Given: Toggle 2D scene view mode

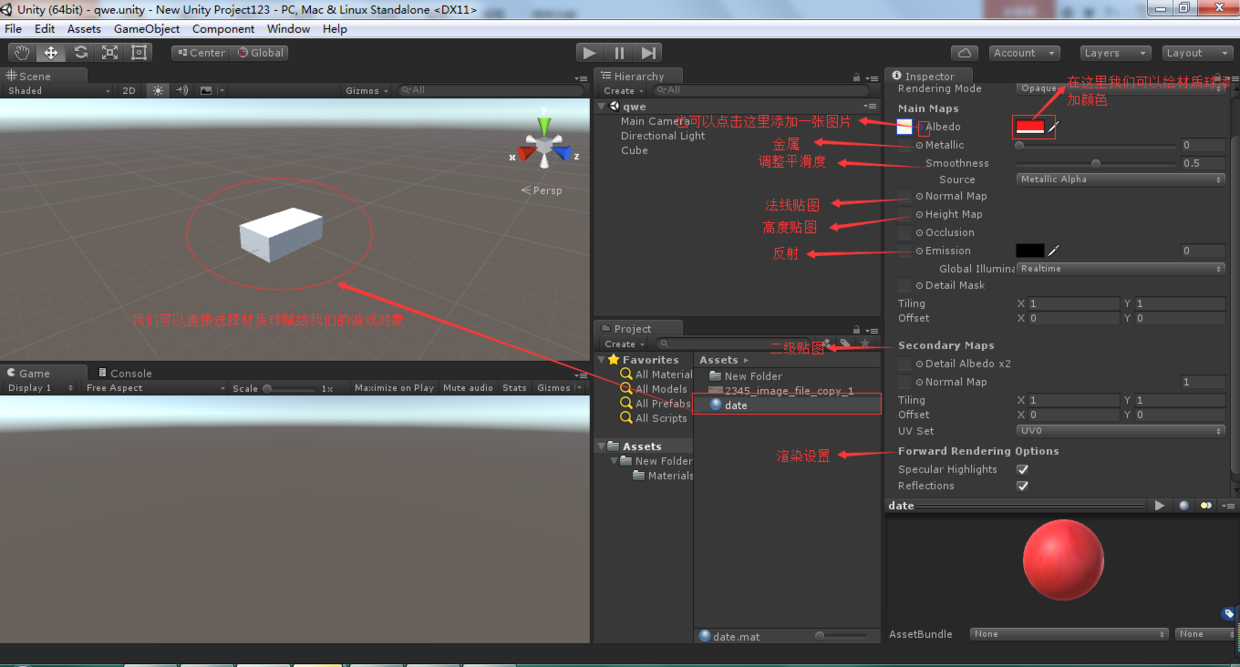Looking at the screenshot, I should pos(129,90).
